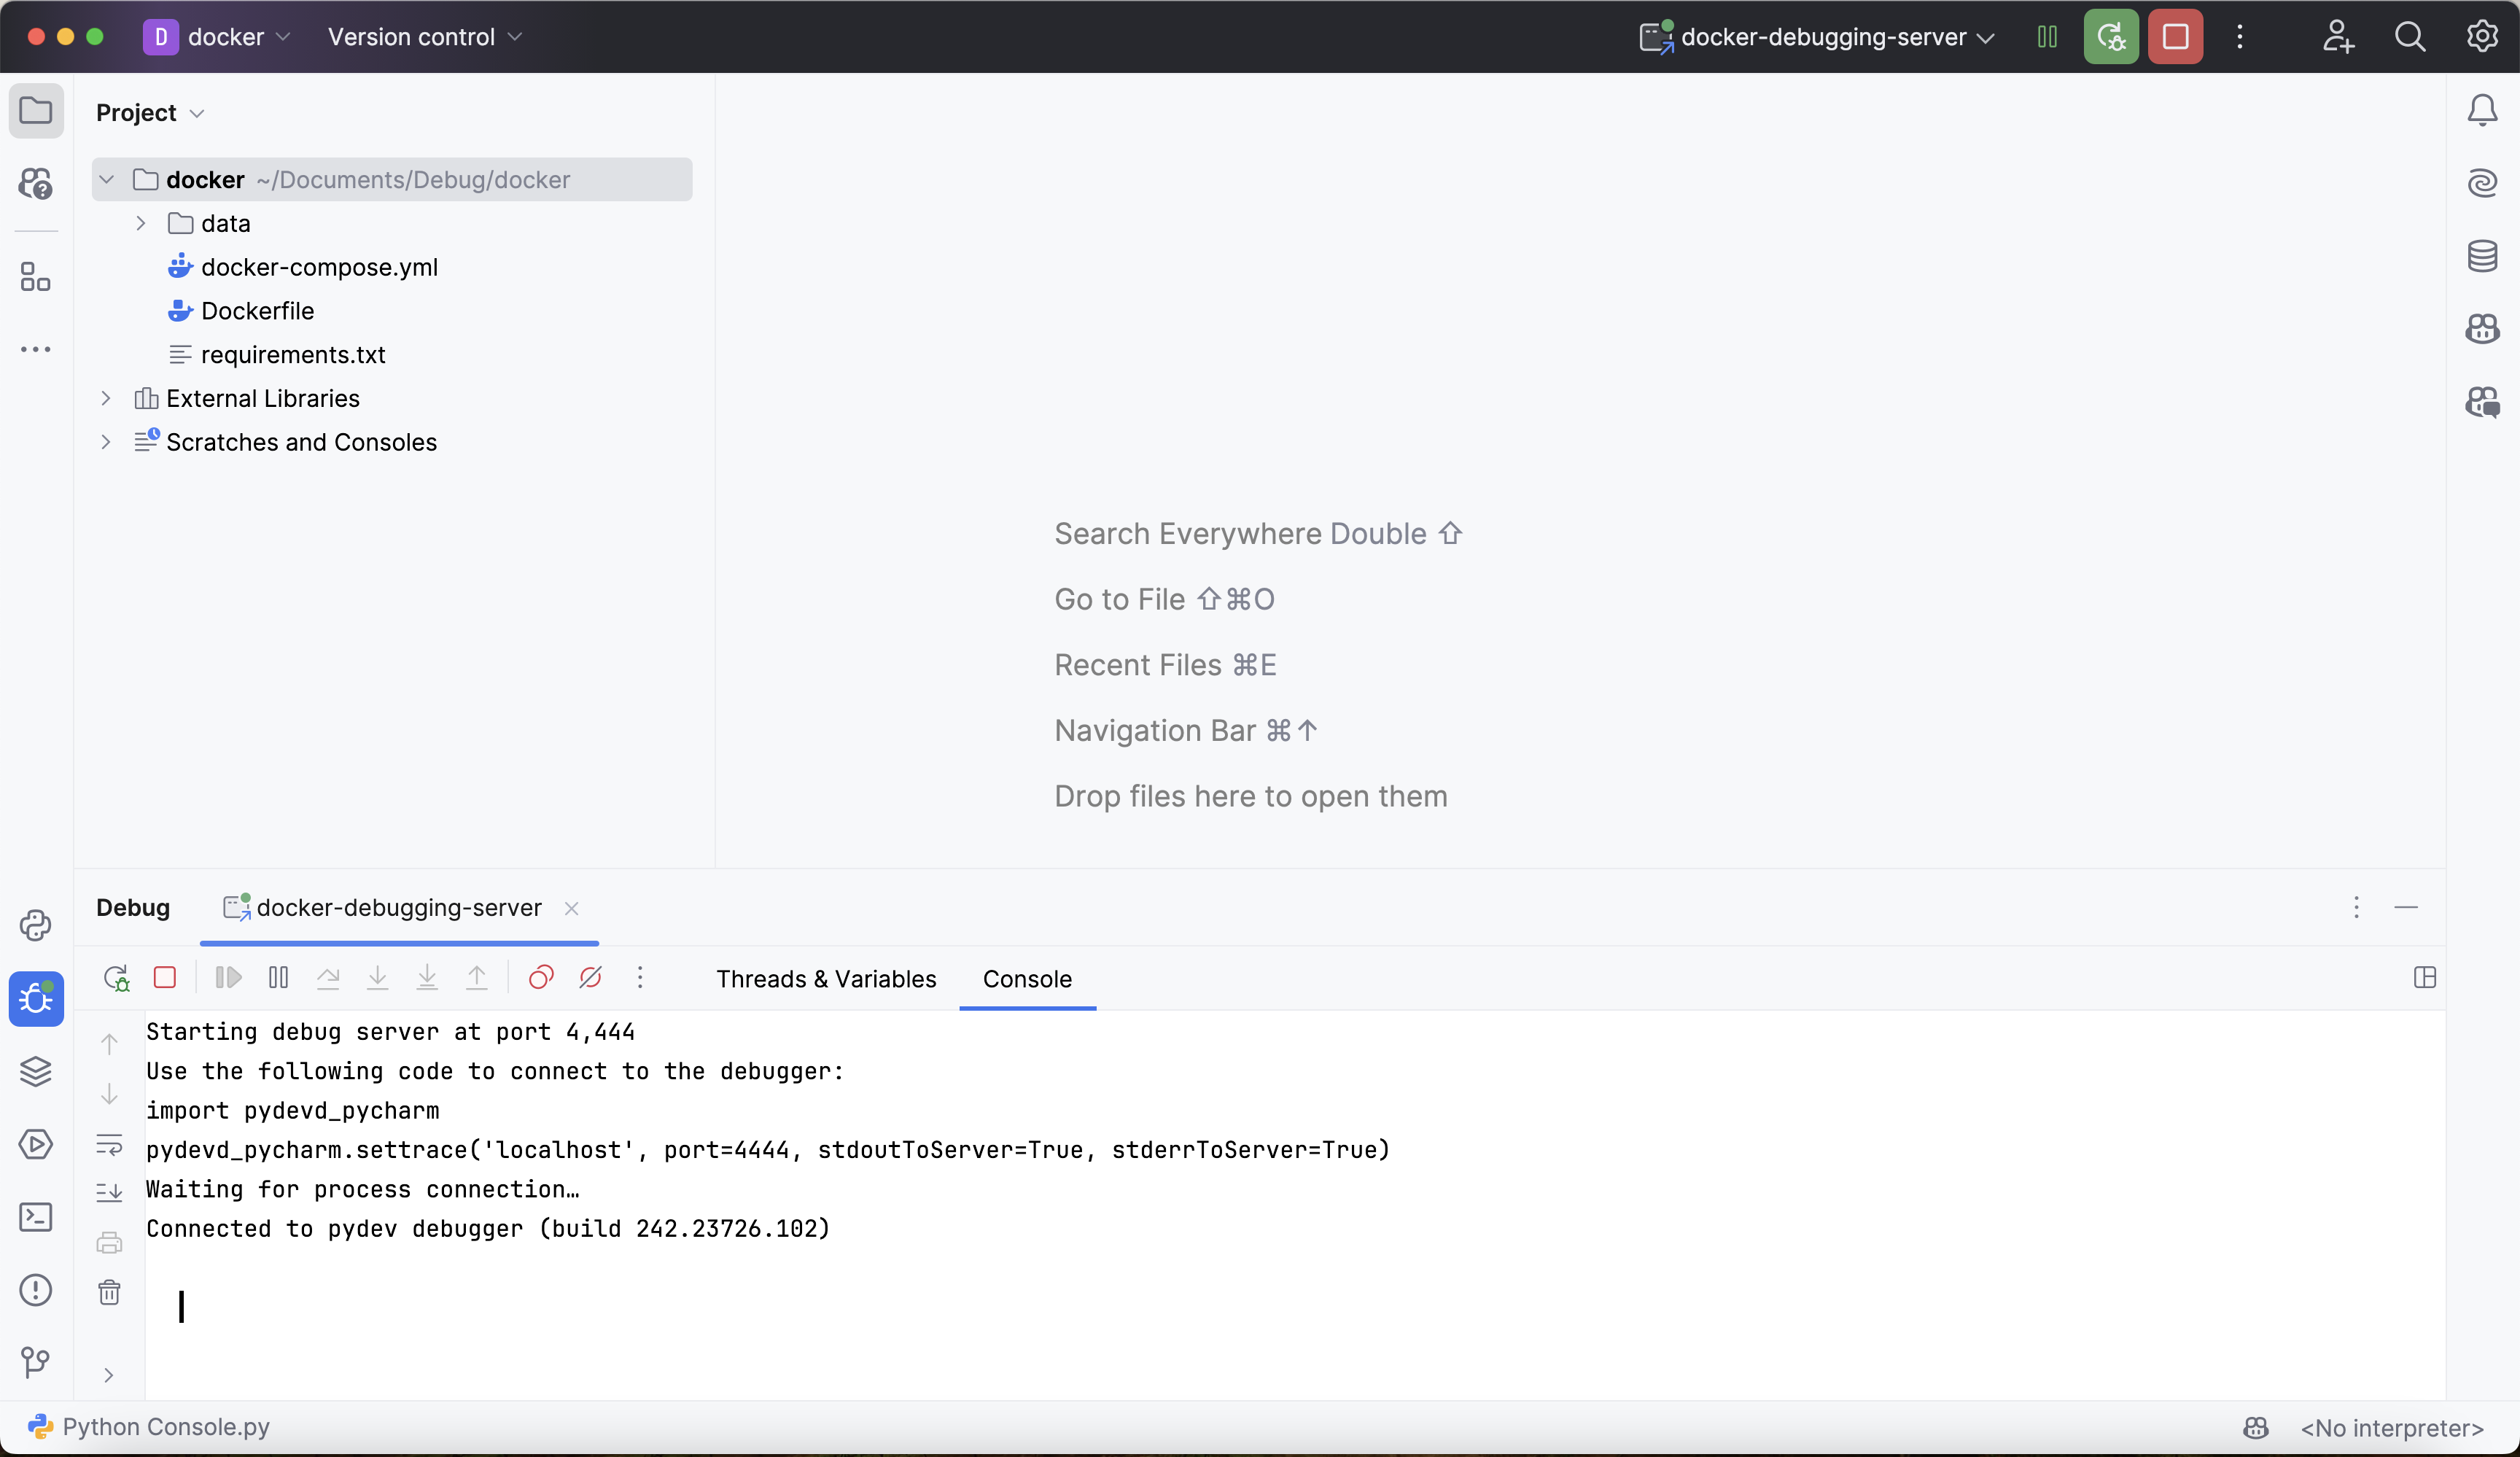The width and height of the screenshot is (2520, 1457).
Task: Expand the data folder in project tree
Action: tap(141, 223)
